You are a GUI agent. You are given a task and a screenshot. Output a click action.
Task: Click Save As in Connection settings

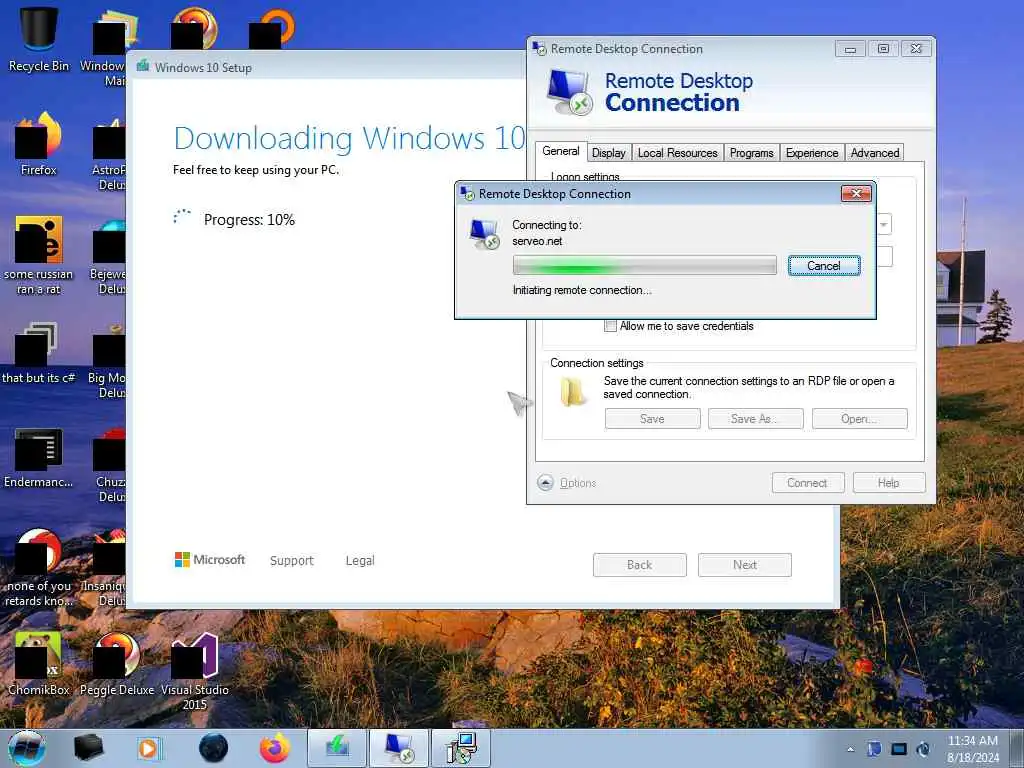pos(756,419)
